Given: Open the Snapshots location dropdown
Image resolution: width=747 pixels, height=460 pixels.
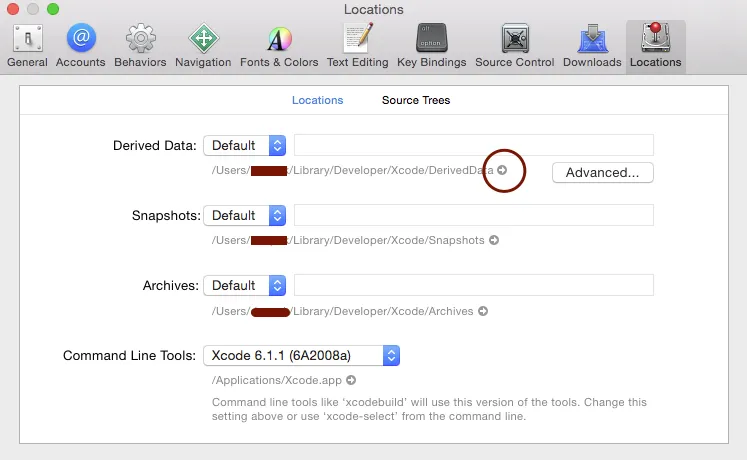Looking at the screenshot, I should 245,215.
